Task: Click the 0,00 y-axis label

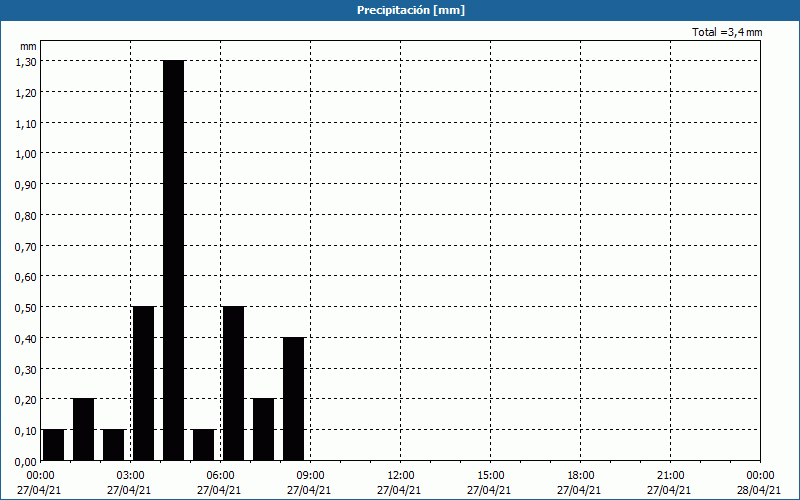Action: pyautogui.click(x=25, y=461)
